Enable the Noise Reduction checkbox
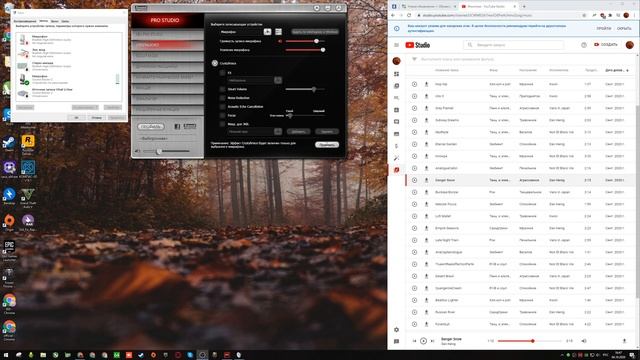The width and height of the screenshot is (640, 360). tap(222, 98)
